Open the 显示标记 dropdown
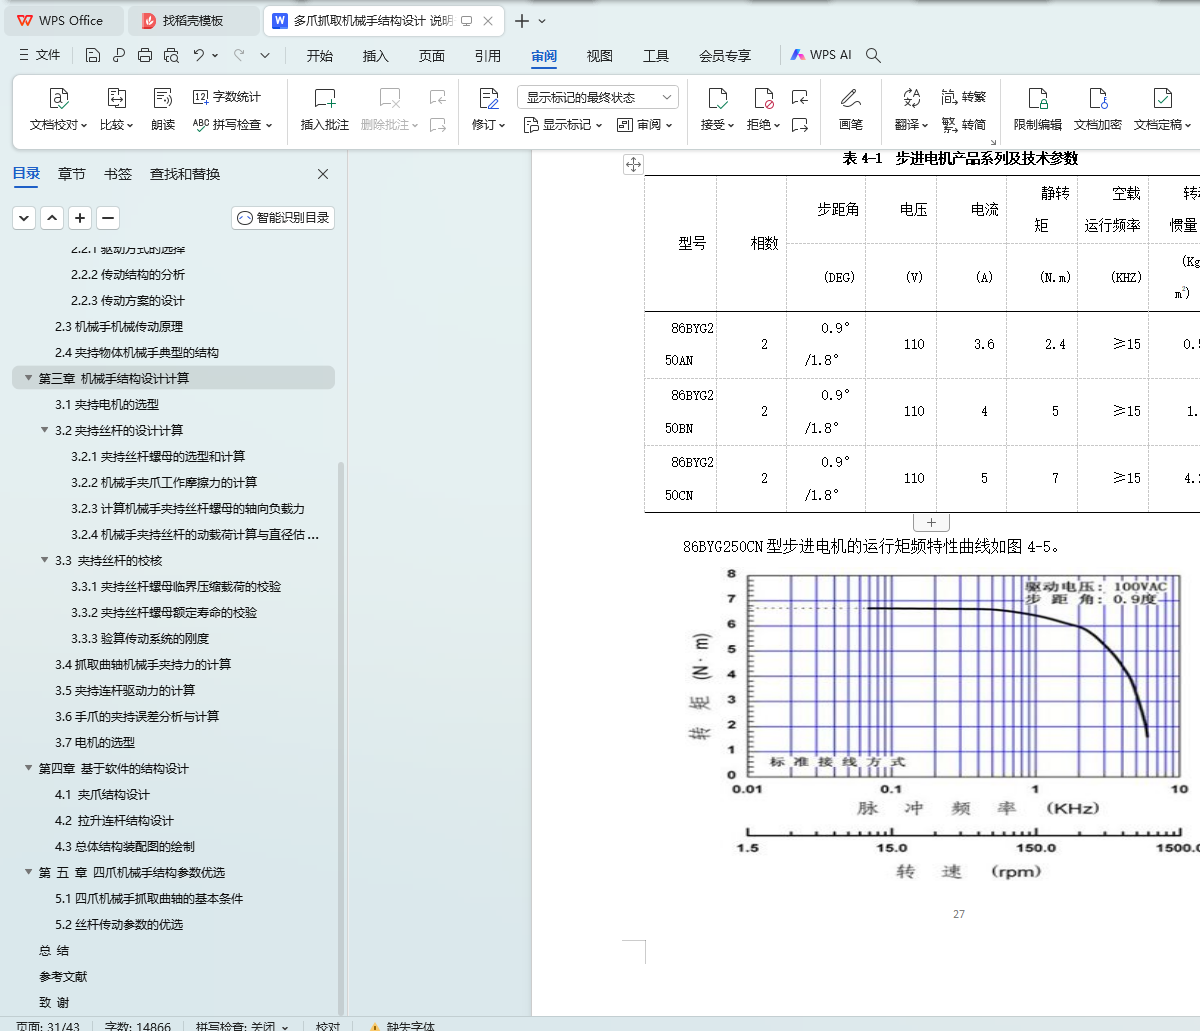The width and height of the screenshot is (1200, 1031). point(563,125)
